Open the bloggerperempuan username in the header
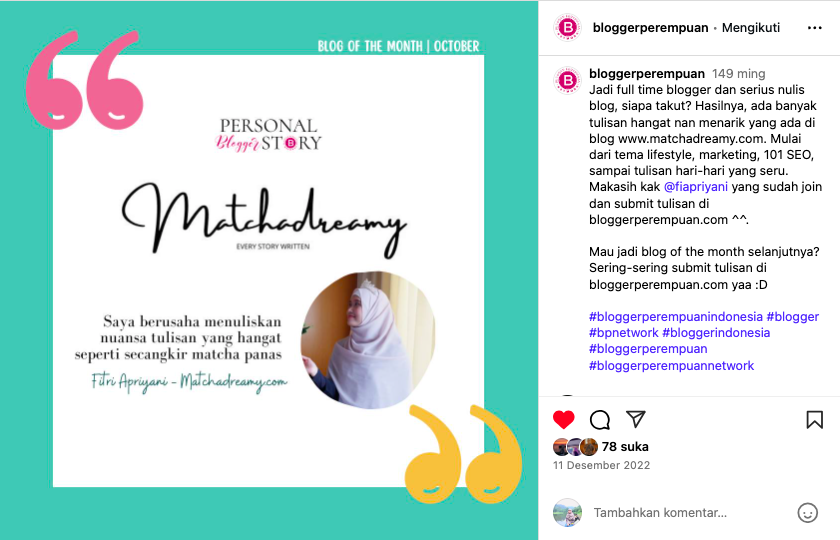This screenshot has width=840, height=540. (x=650, y=28)
